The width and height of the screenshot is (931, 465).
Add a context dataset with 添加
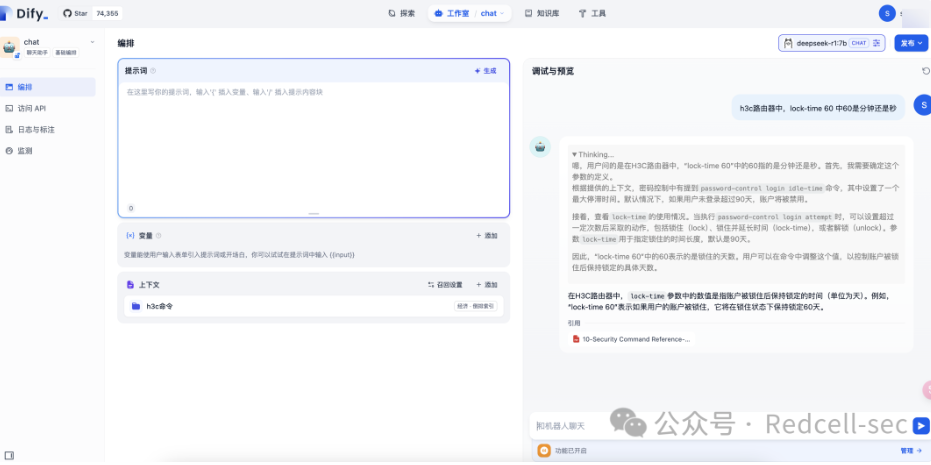pos(486,285)
